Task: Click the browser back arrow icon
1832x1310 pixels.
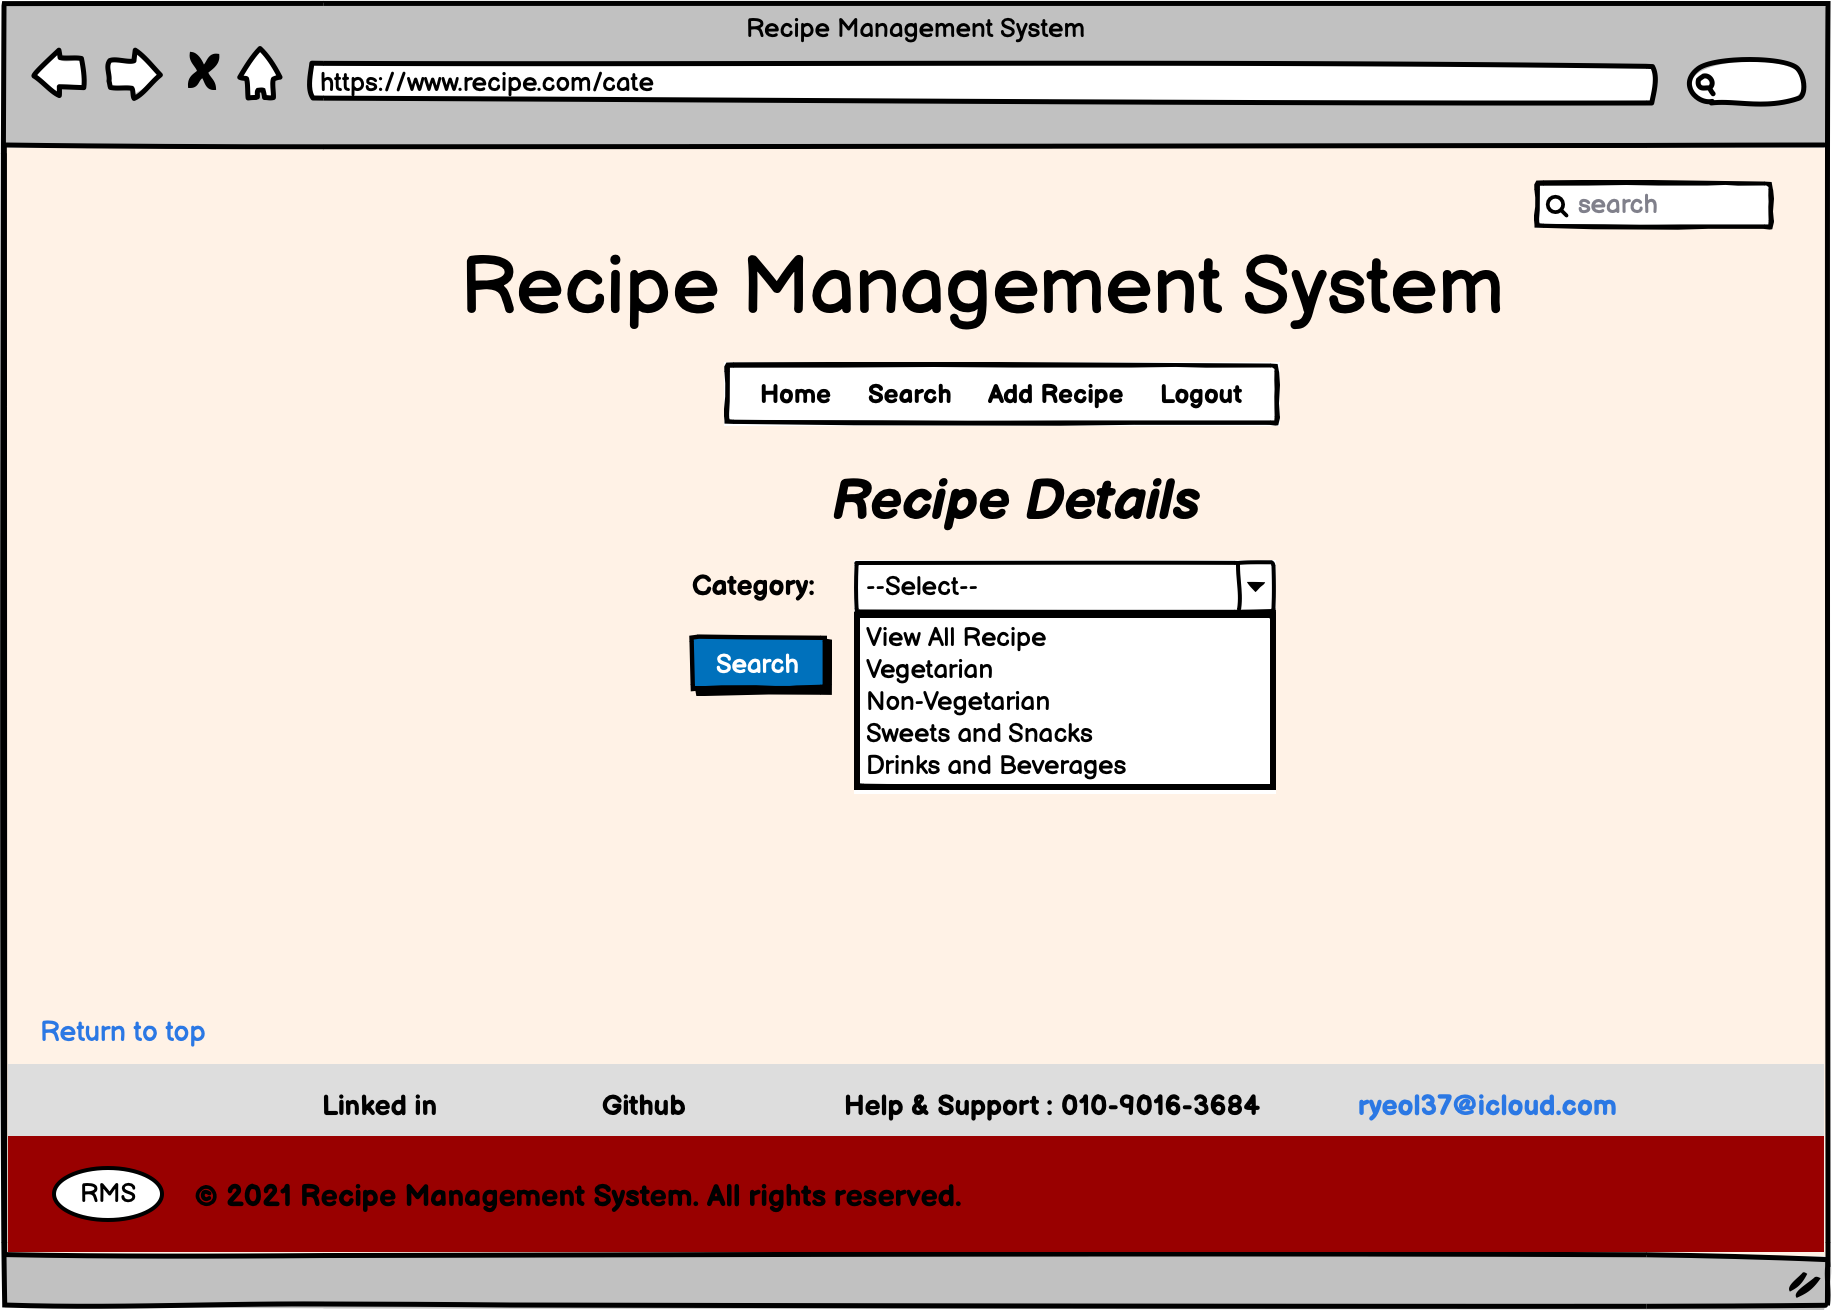Action: coord(57,74)
